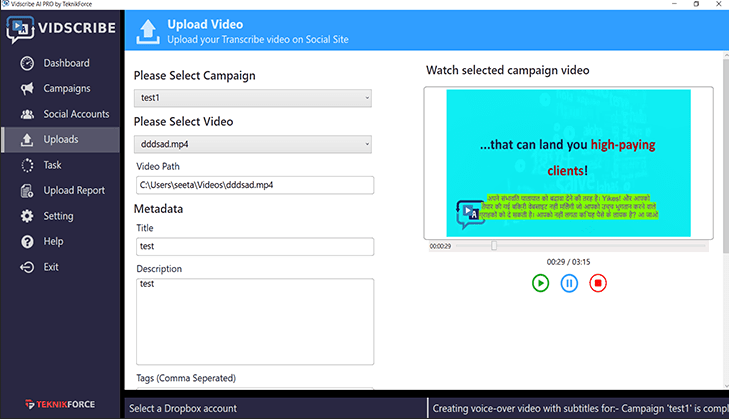Click the Campaigns megaphone icon
The height and width of the screenshot is (419, 729).
coord(27,88)
